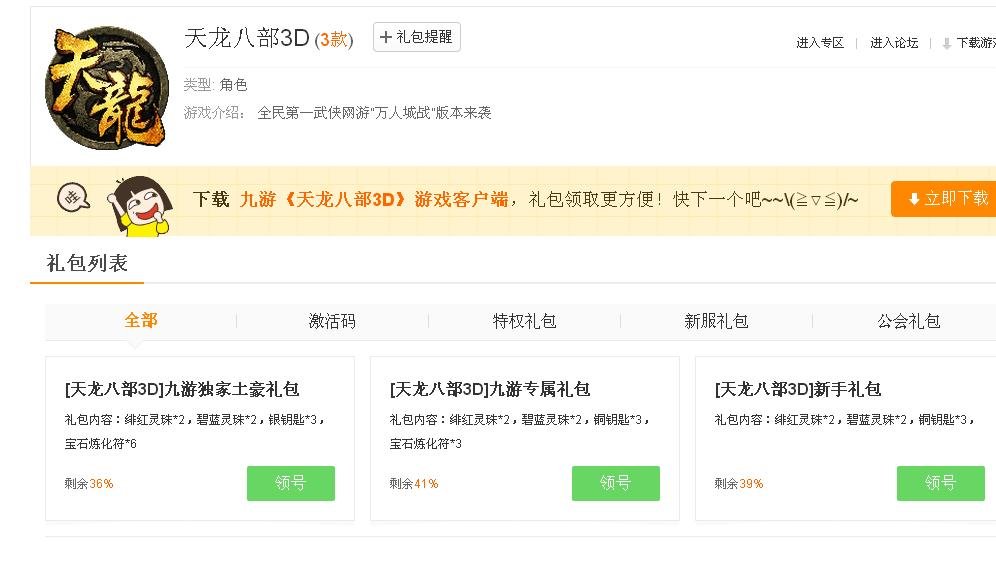Click the 全民第一武侠网游 intro text
Screen dimensions: 996x572
[x=374, y=113]
